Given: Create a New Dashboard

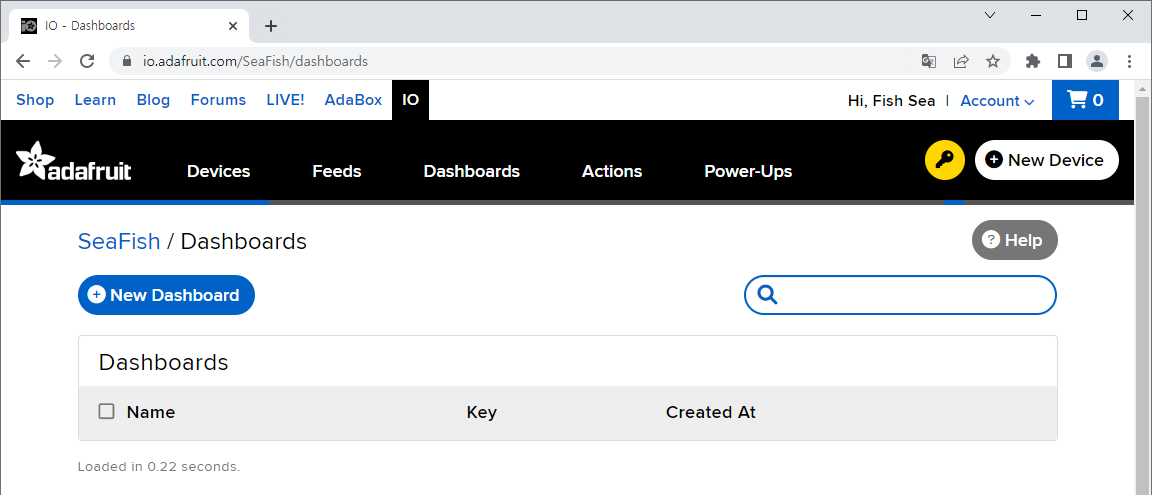Looking at the screenshot, I should 166,295.
